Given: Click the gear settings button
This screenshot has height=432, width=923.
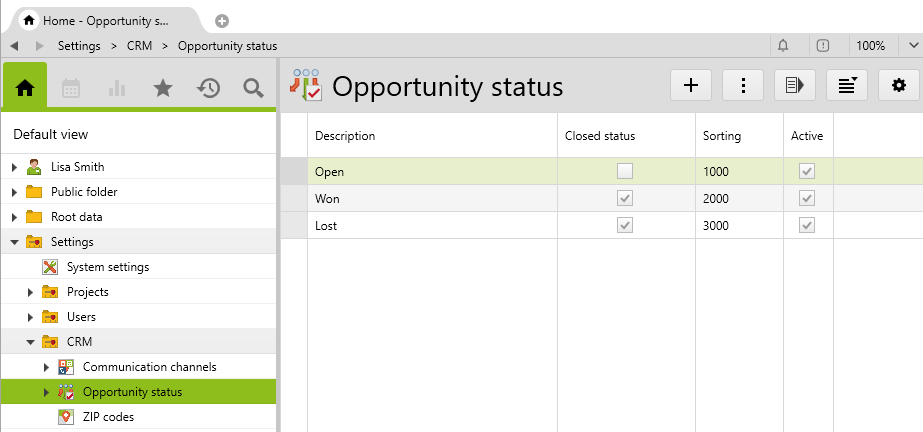Looking at the screenshot, I should (898, 86).
